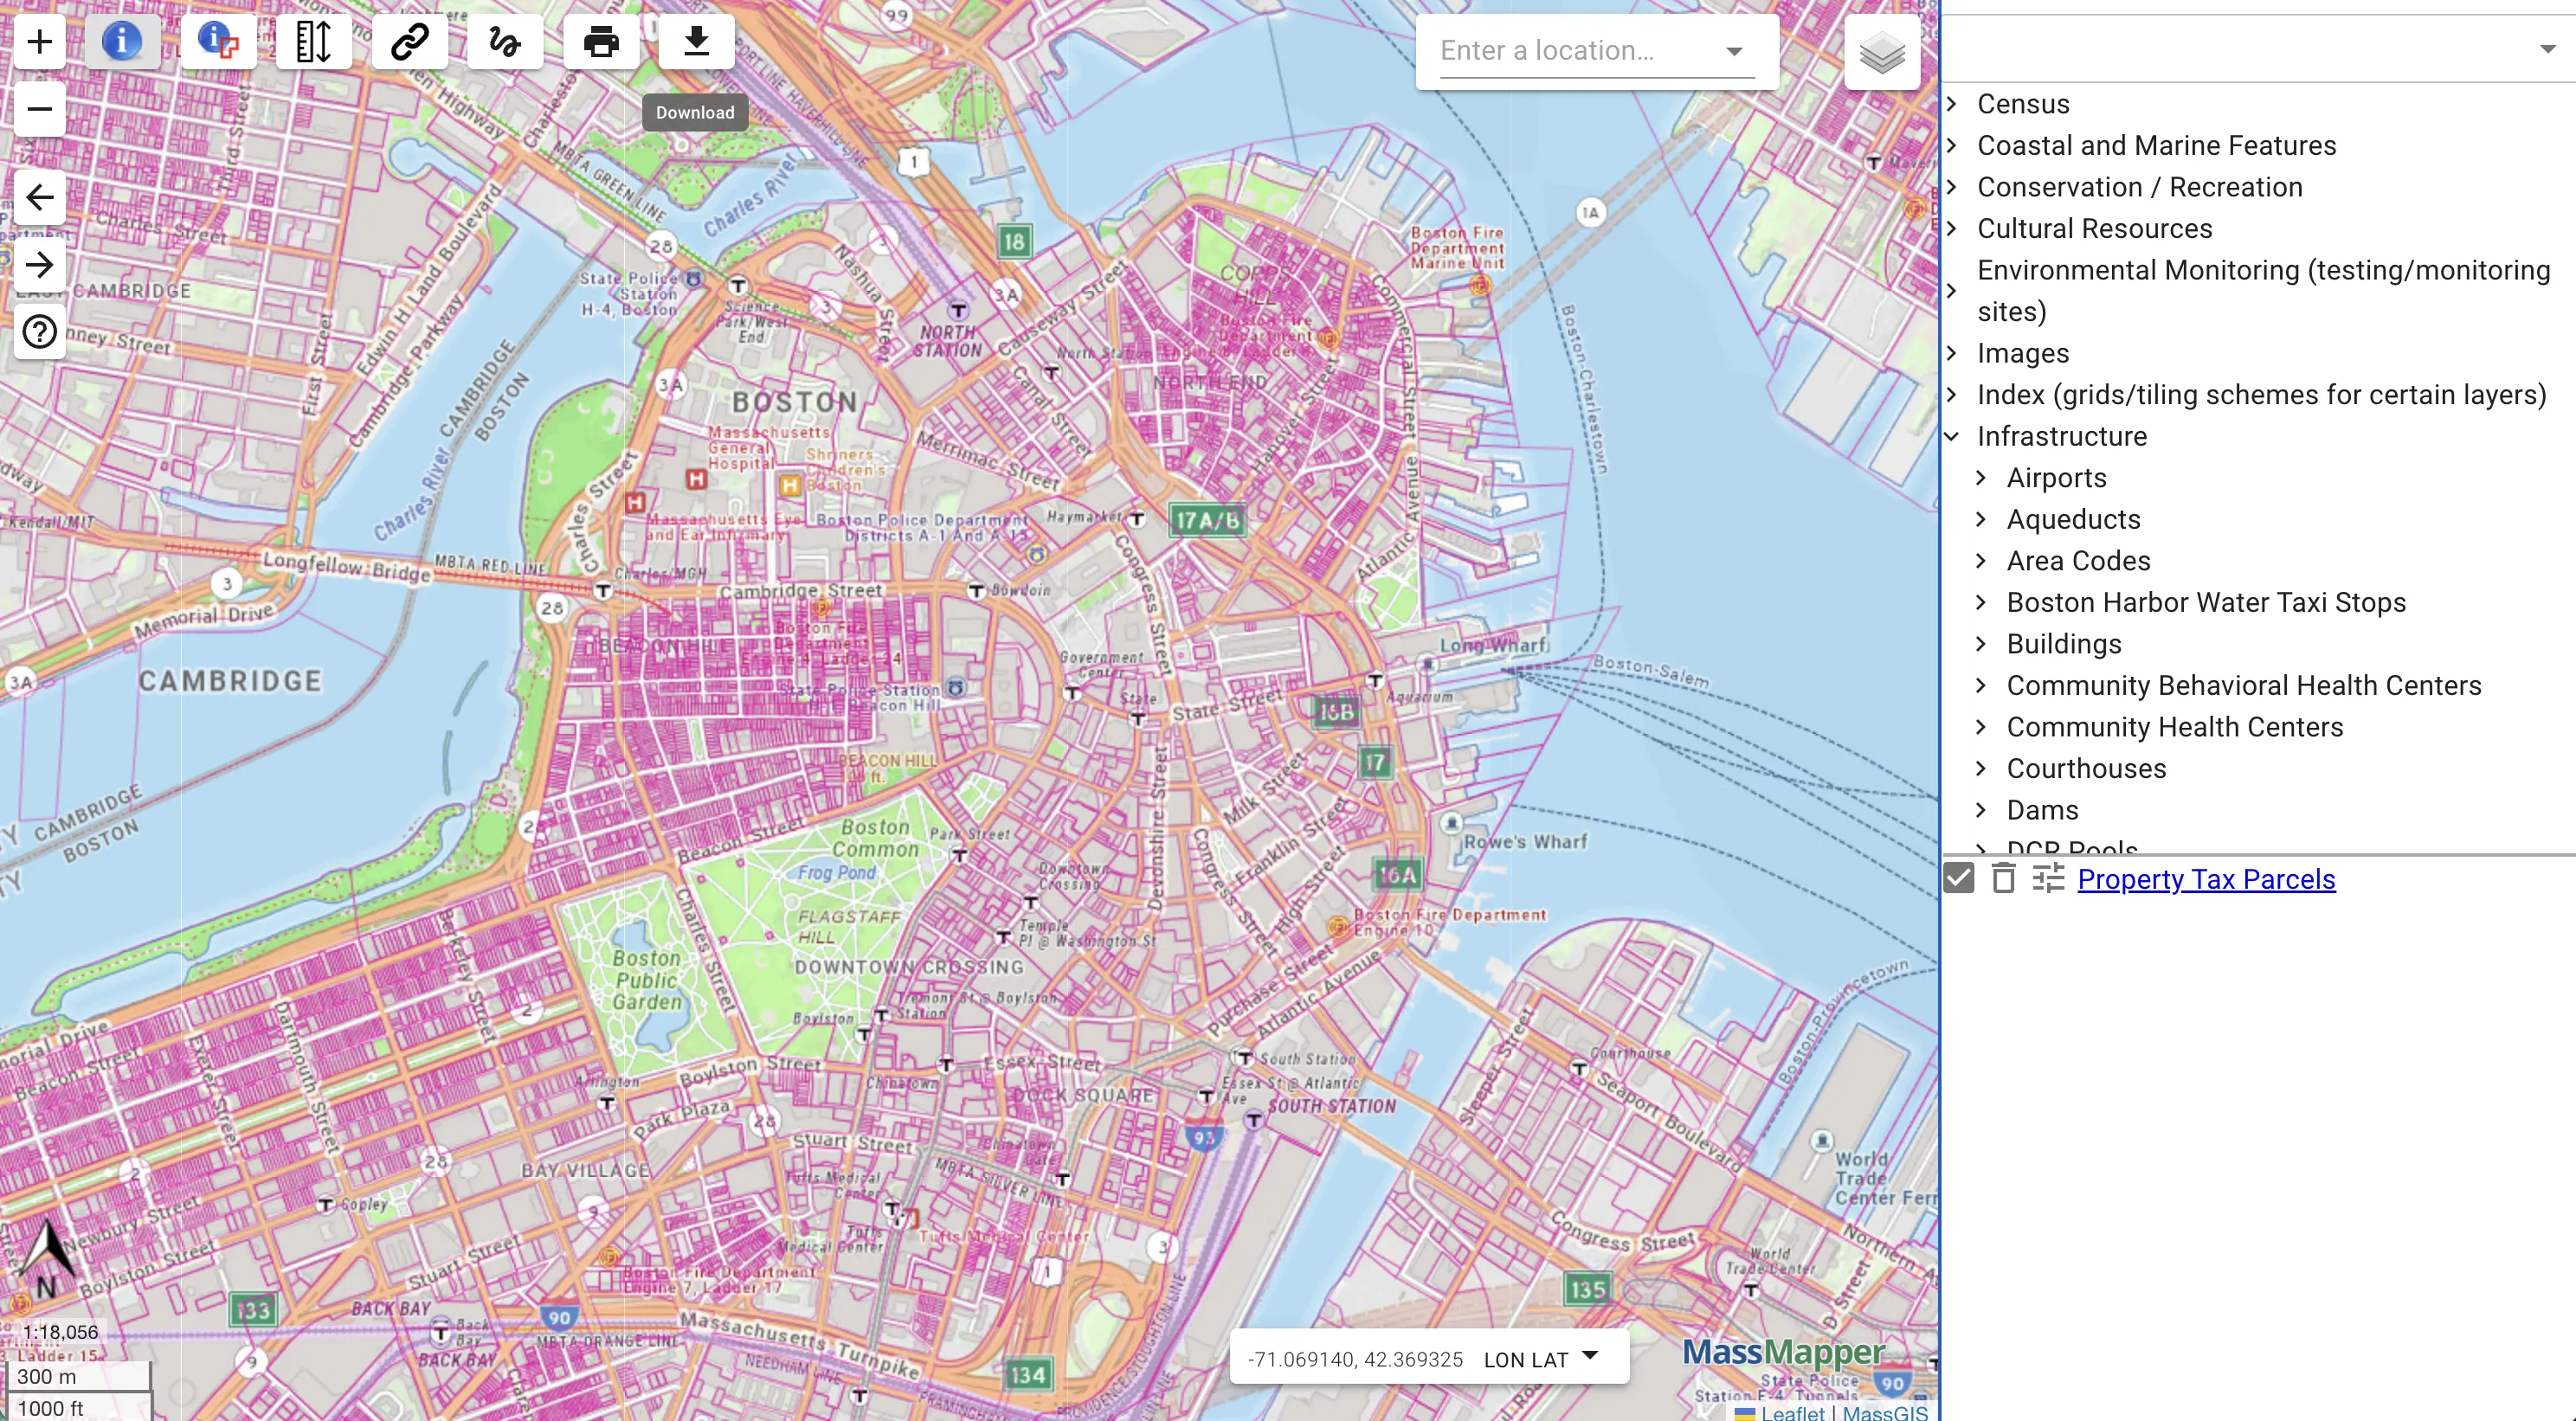2576x1421 pixels.
Task: Click the coordinates readout -71.069140, 42.369325
Action: tap(1354, 1359)
